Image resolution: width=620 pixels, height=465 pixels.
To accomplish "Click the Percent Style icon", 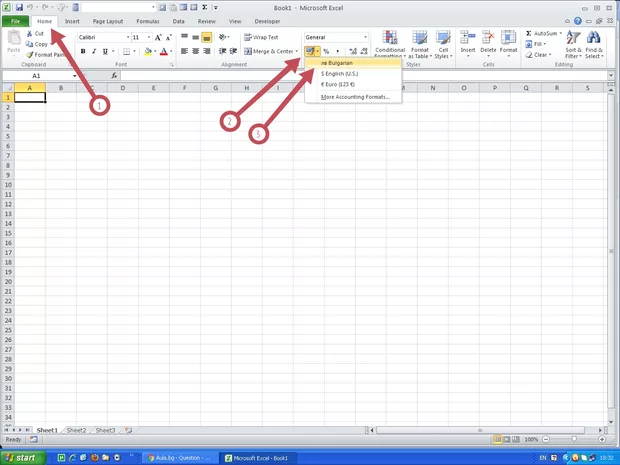I will coord(326,51).
